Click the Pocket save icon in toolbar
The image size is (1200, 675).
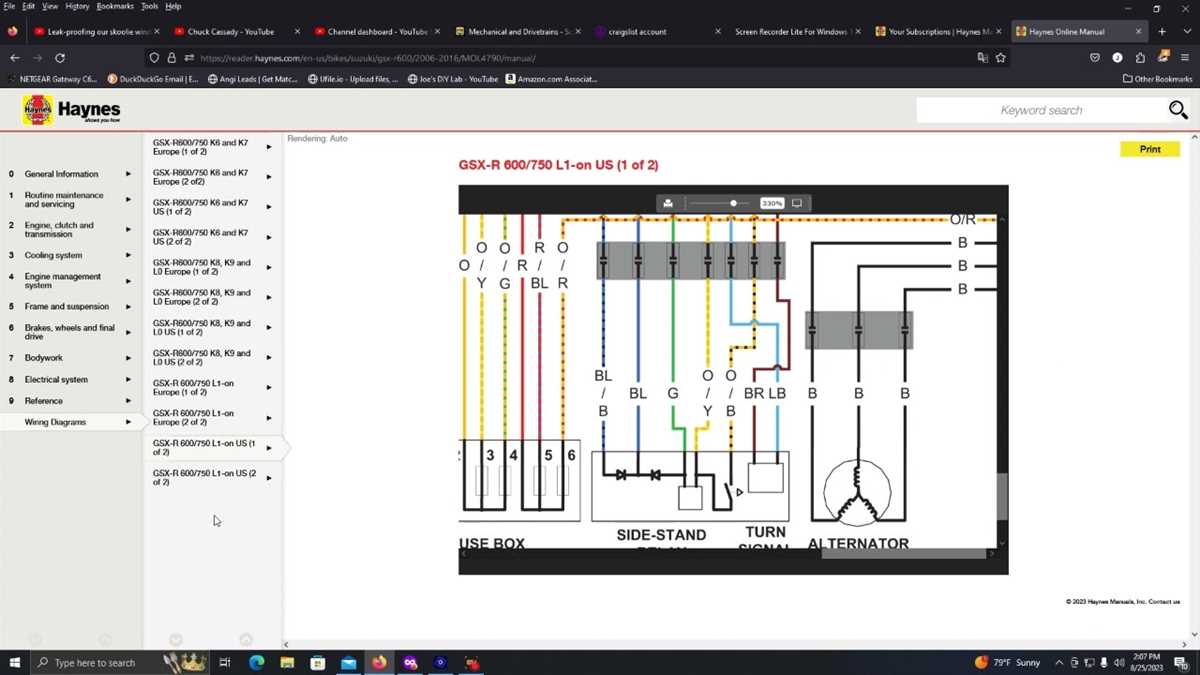pos(1095,58)
